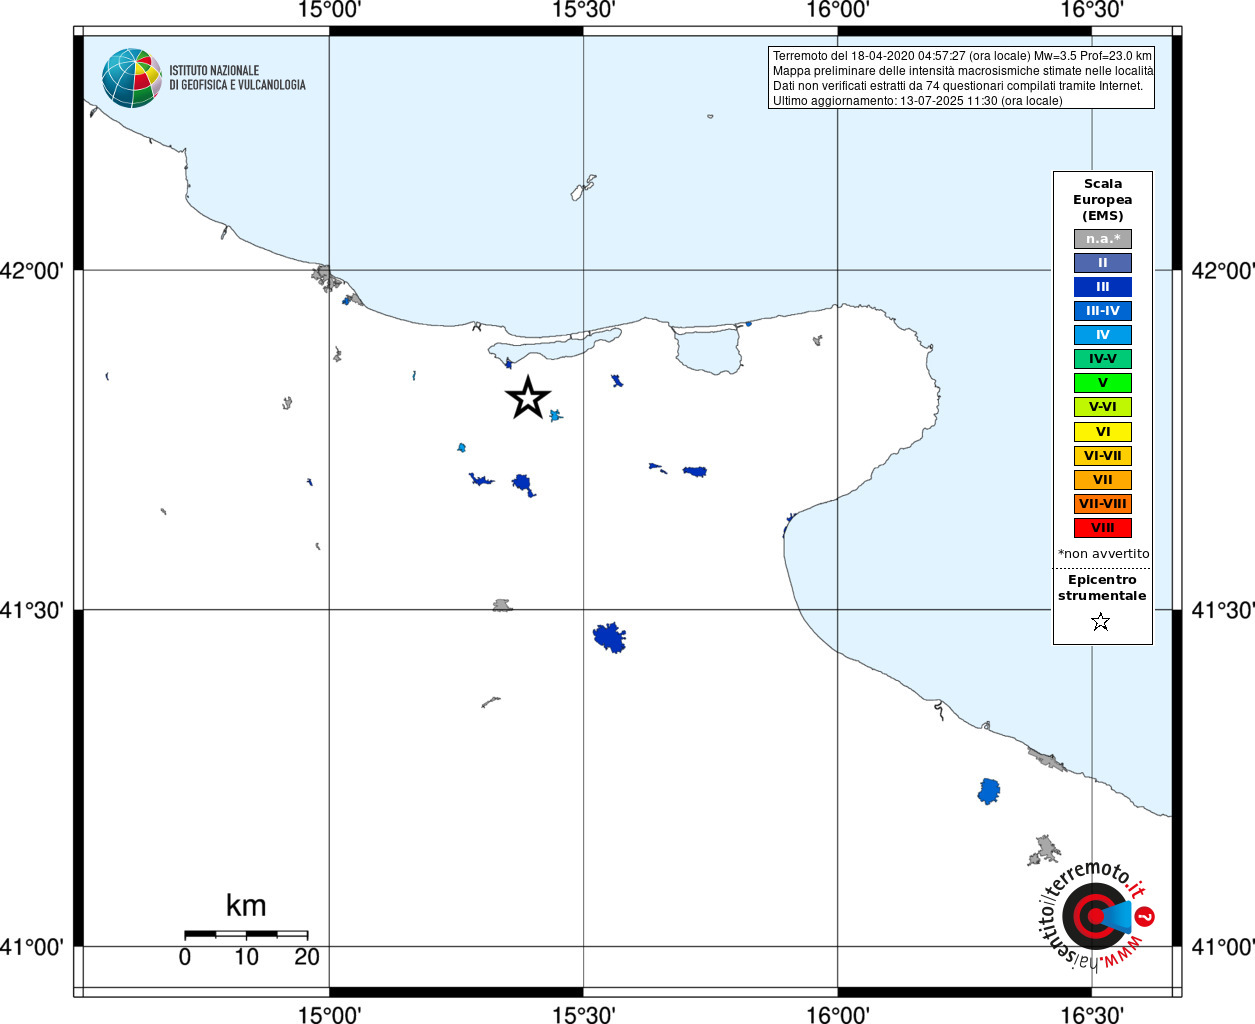This screenshot has height=1024, width=1255.
Task: Click the 16°00' top longitude label
Action: pos(838,10)
